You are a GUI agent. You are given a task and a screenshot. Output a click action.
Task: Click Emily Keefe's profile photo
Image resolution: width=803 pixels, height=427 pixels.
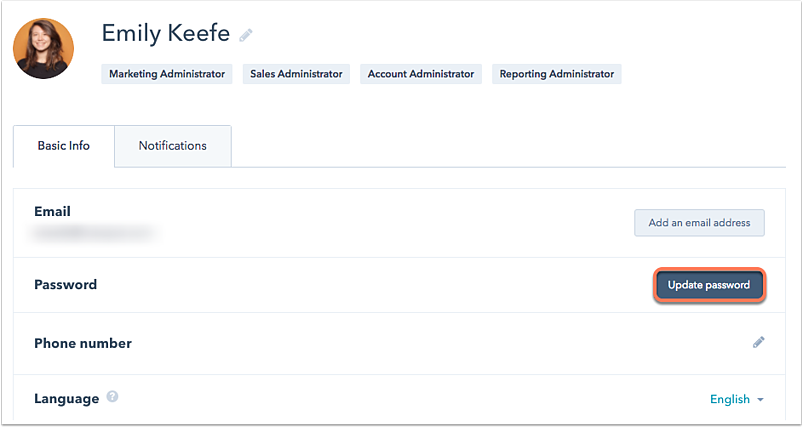[x=43, y=48]
